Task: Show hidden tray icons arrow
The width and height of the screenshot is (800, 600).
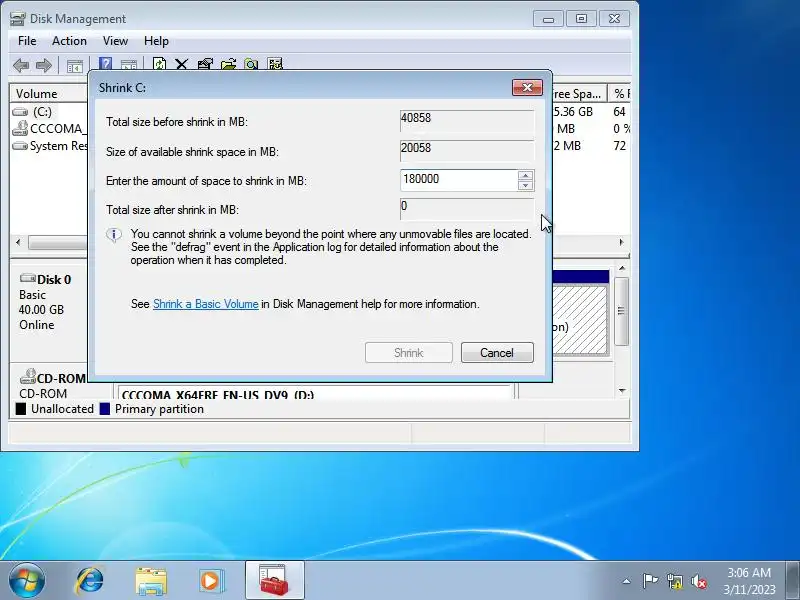Action: pos(627,581)
